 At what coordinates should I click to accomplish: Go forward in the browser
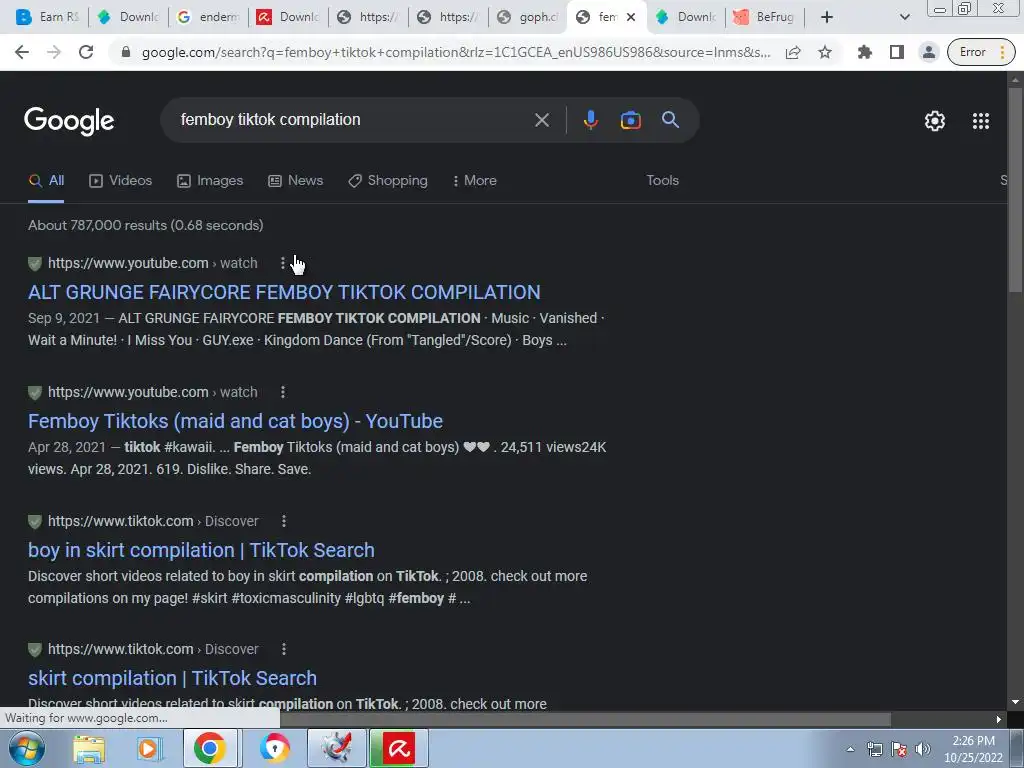(x=54, y=52)
